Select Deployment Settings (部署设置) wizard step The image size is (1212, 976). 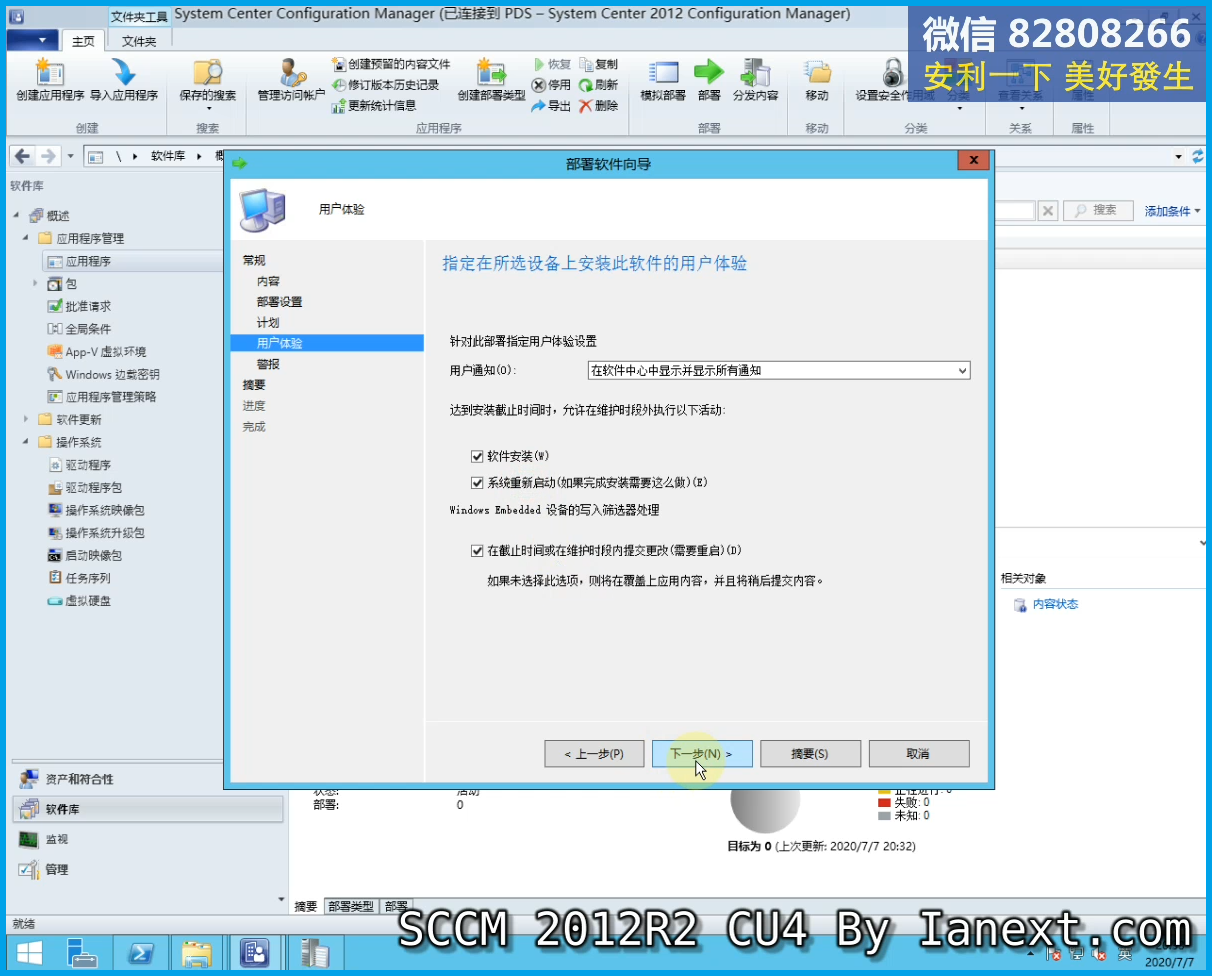click(279, 302)
